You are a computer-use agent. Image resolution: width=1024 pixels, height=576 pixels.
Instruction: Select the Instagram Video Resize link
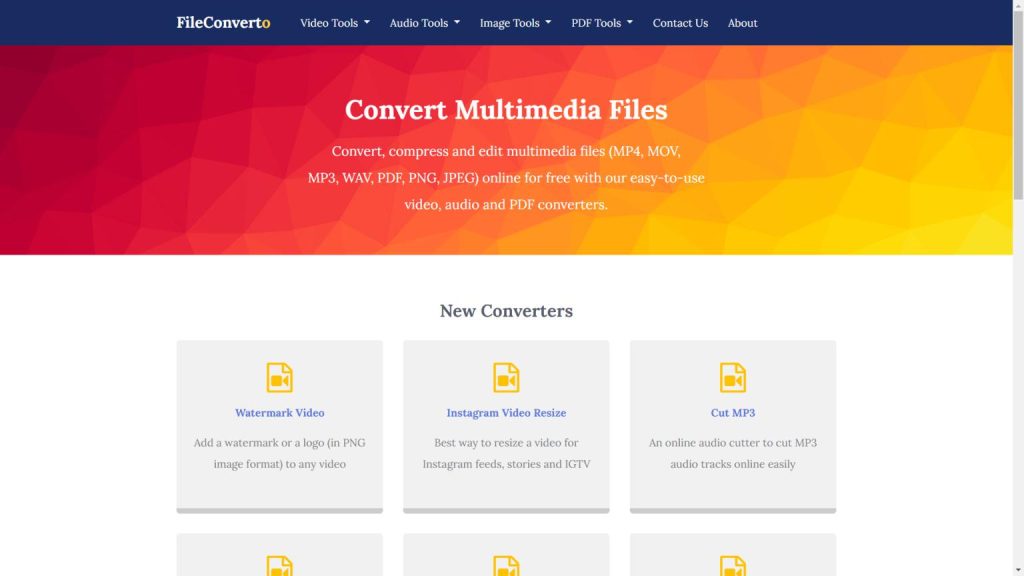[x=506, y=413]
